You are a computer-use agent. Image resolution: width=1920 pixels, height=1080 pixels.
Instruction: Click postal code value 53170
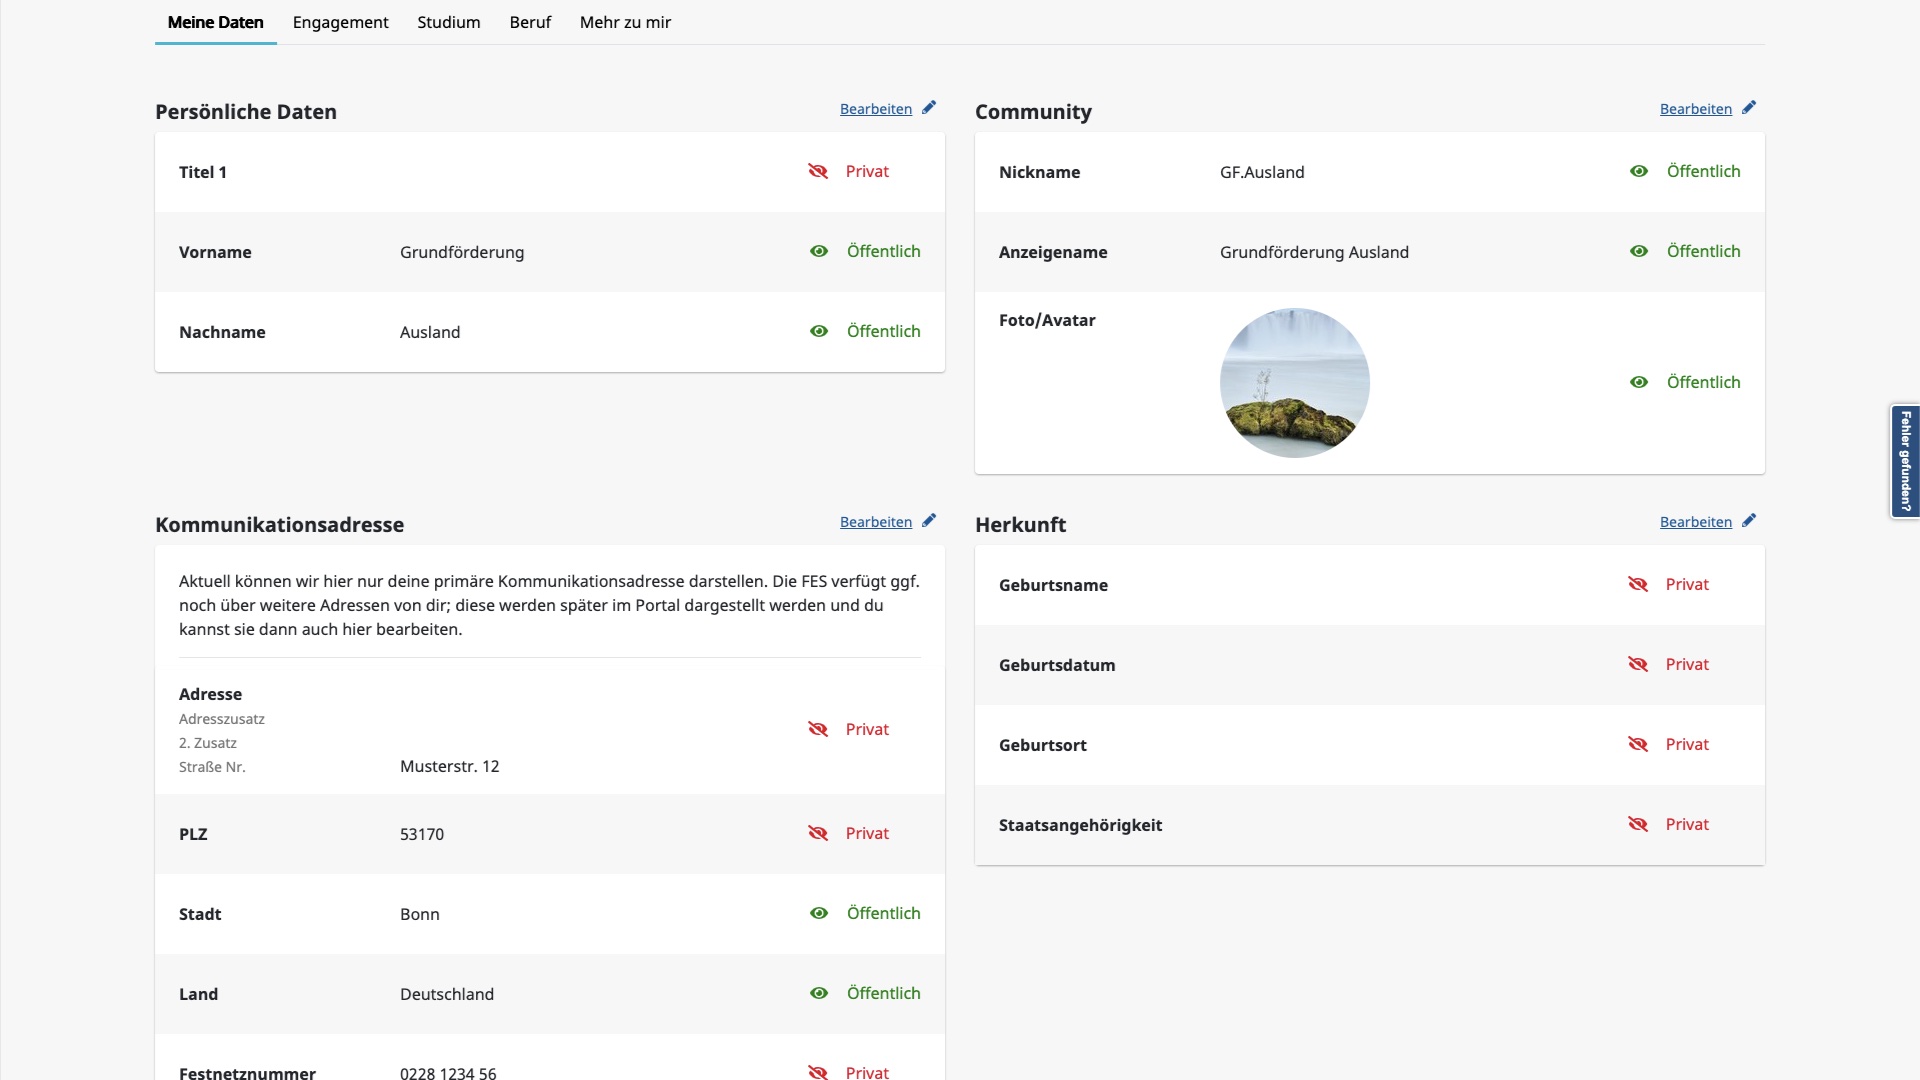point(422,834)
